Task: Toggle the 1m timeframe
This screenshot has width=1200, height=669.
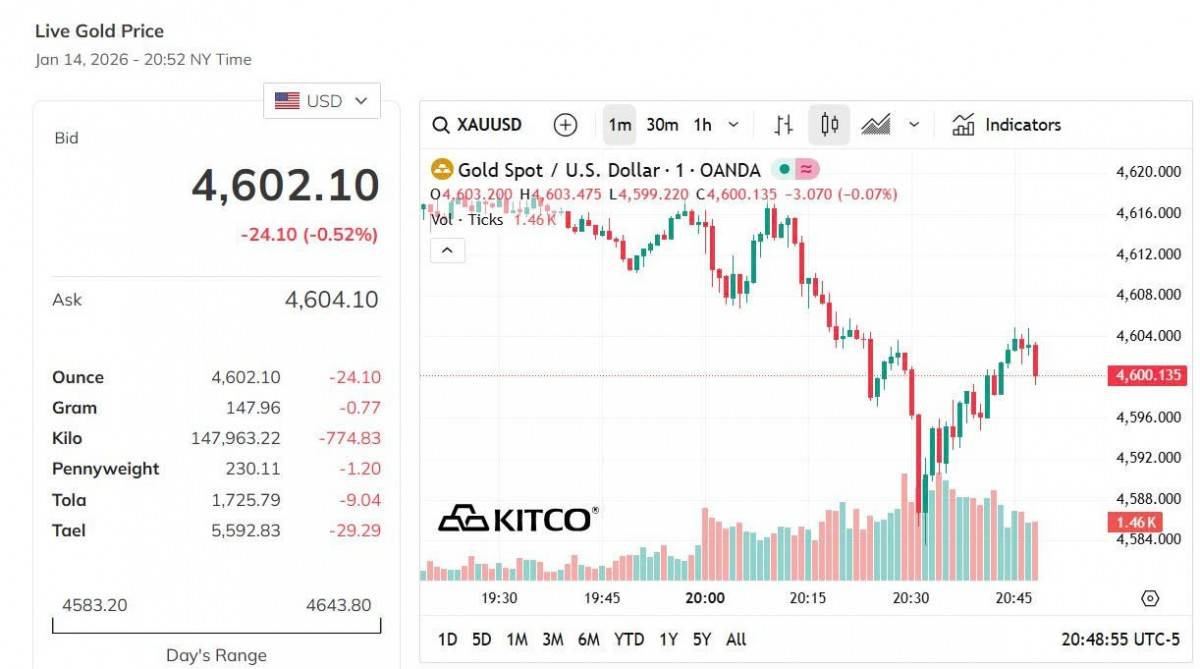Action: pyautogui.click(x=620, y=125)
